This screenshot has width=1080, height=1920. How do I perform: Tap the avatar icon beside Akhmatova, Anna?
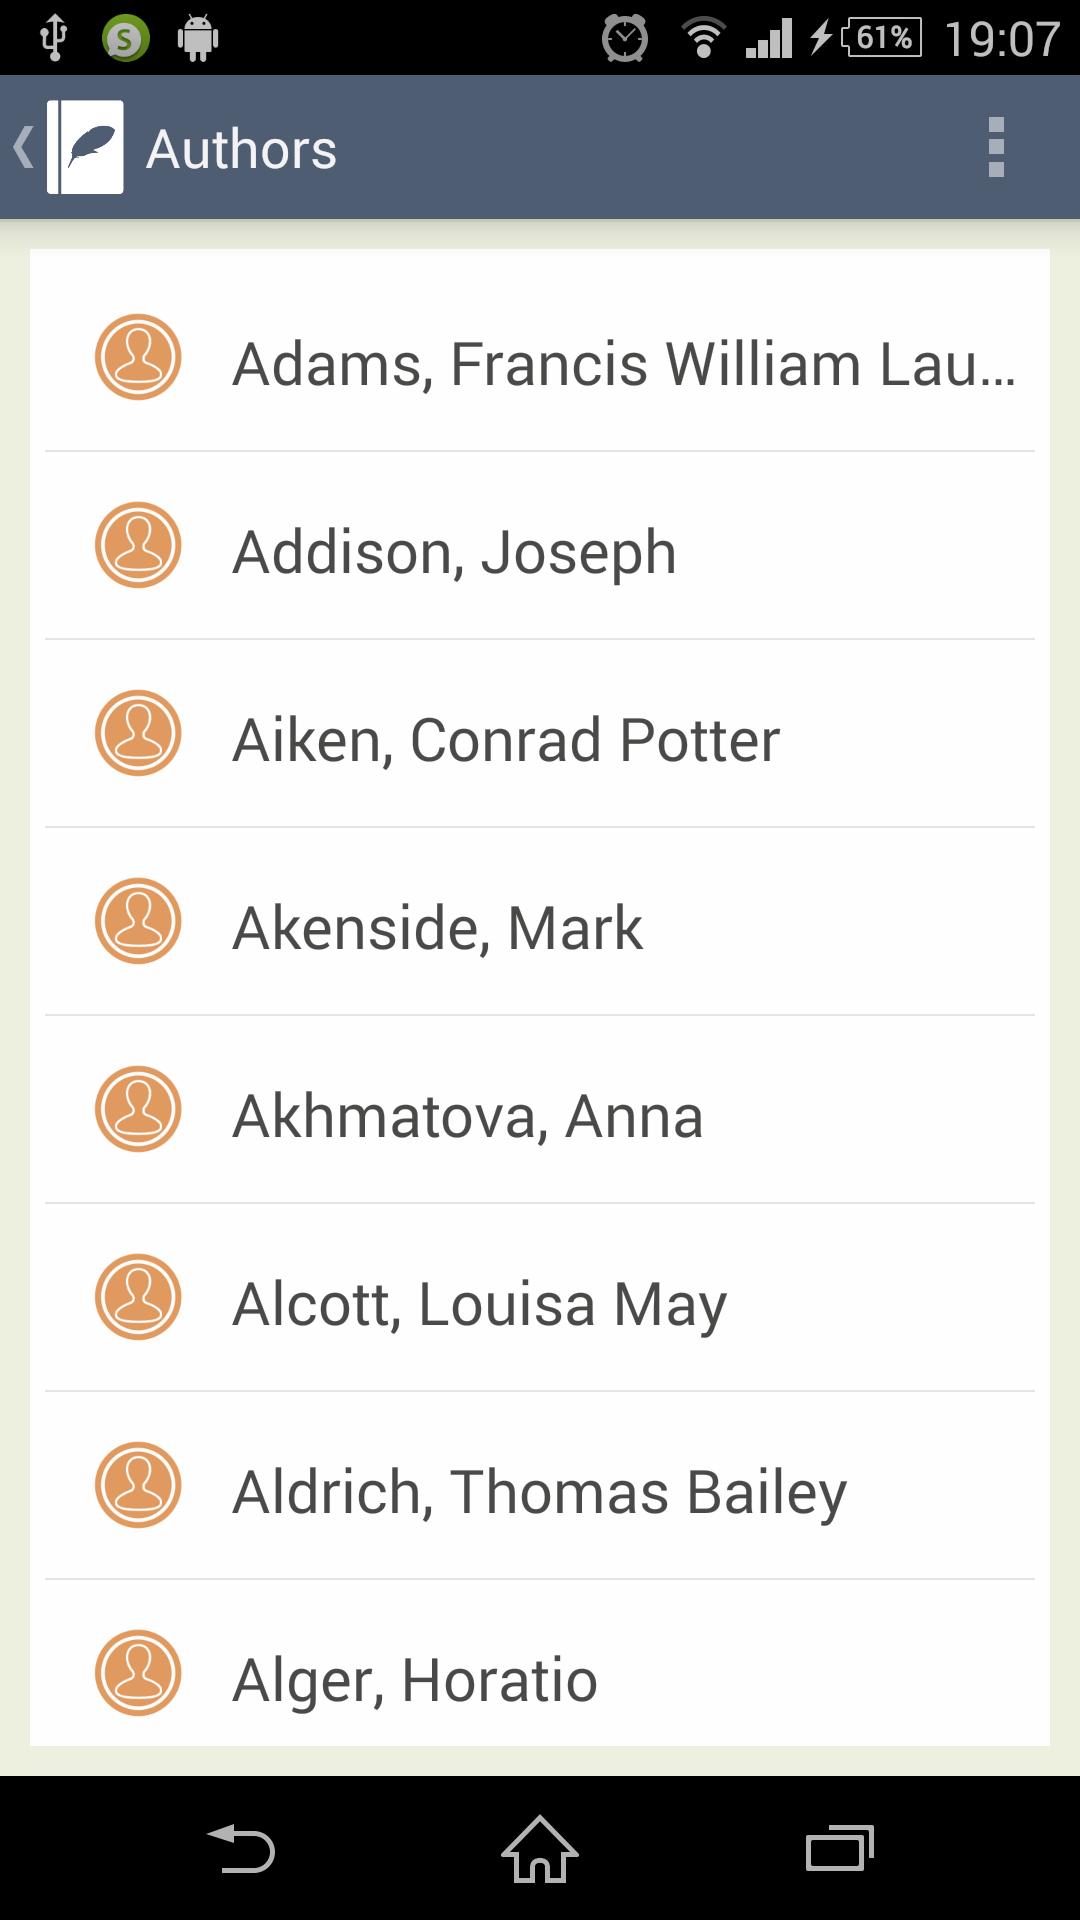click(x=138, y=1109)
